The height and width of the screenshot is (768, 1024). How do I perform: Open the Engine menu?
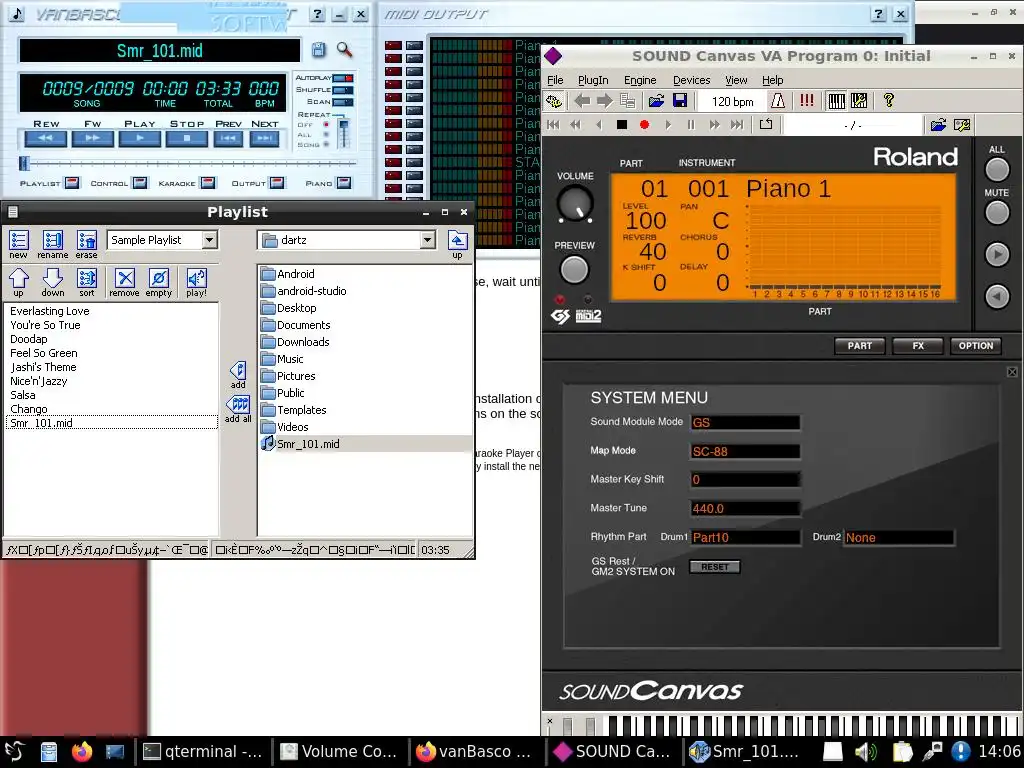pos(640,80)
